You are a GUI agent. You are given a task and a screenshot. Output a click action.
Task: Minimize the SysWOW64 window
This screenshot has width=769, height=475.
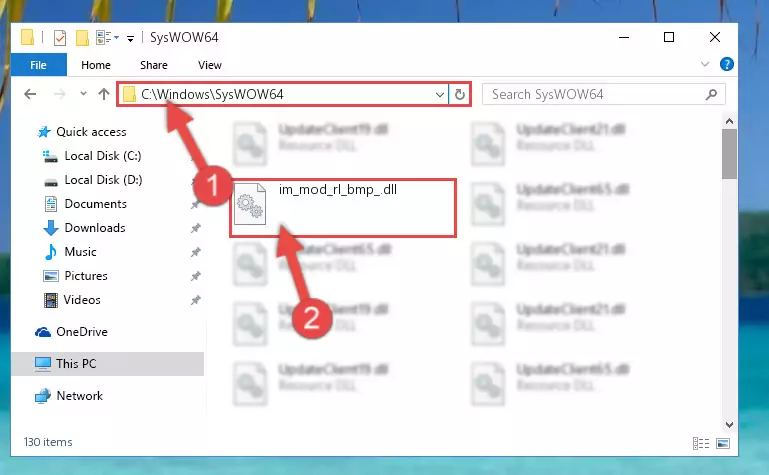(624, 37)
